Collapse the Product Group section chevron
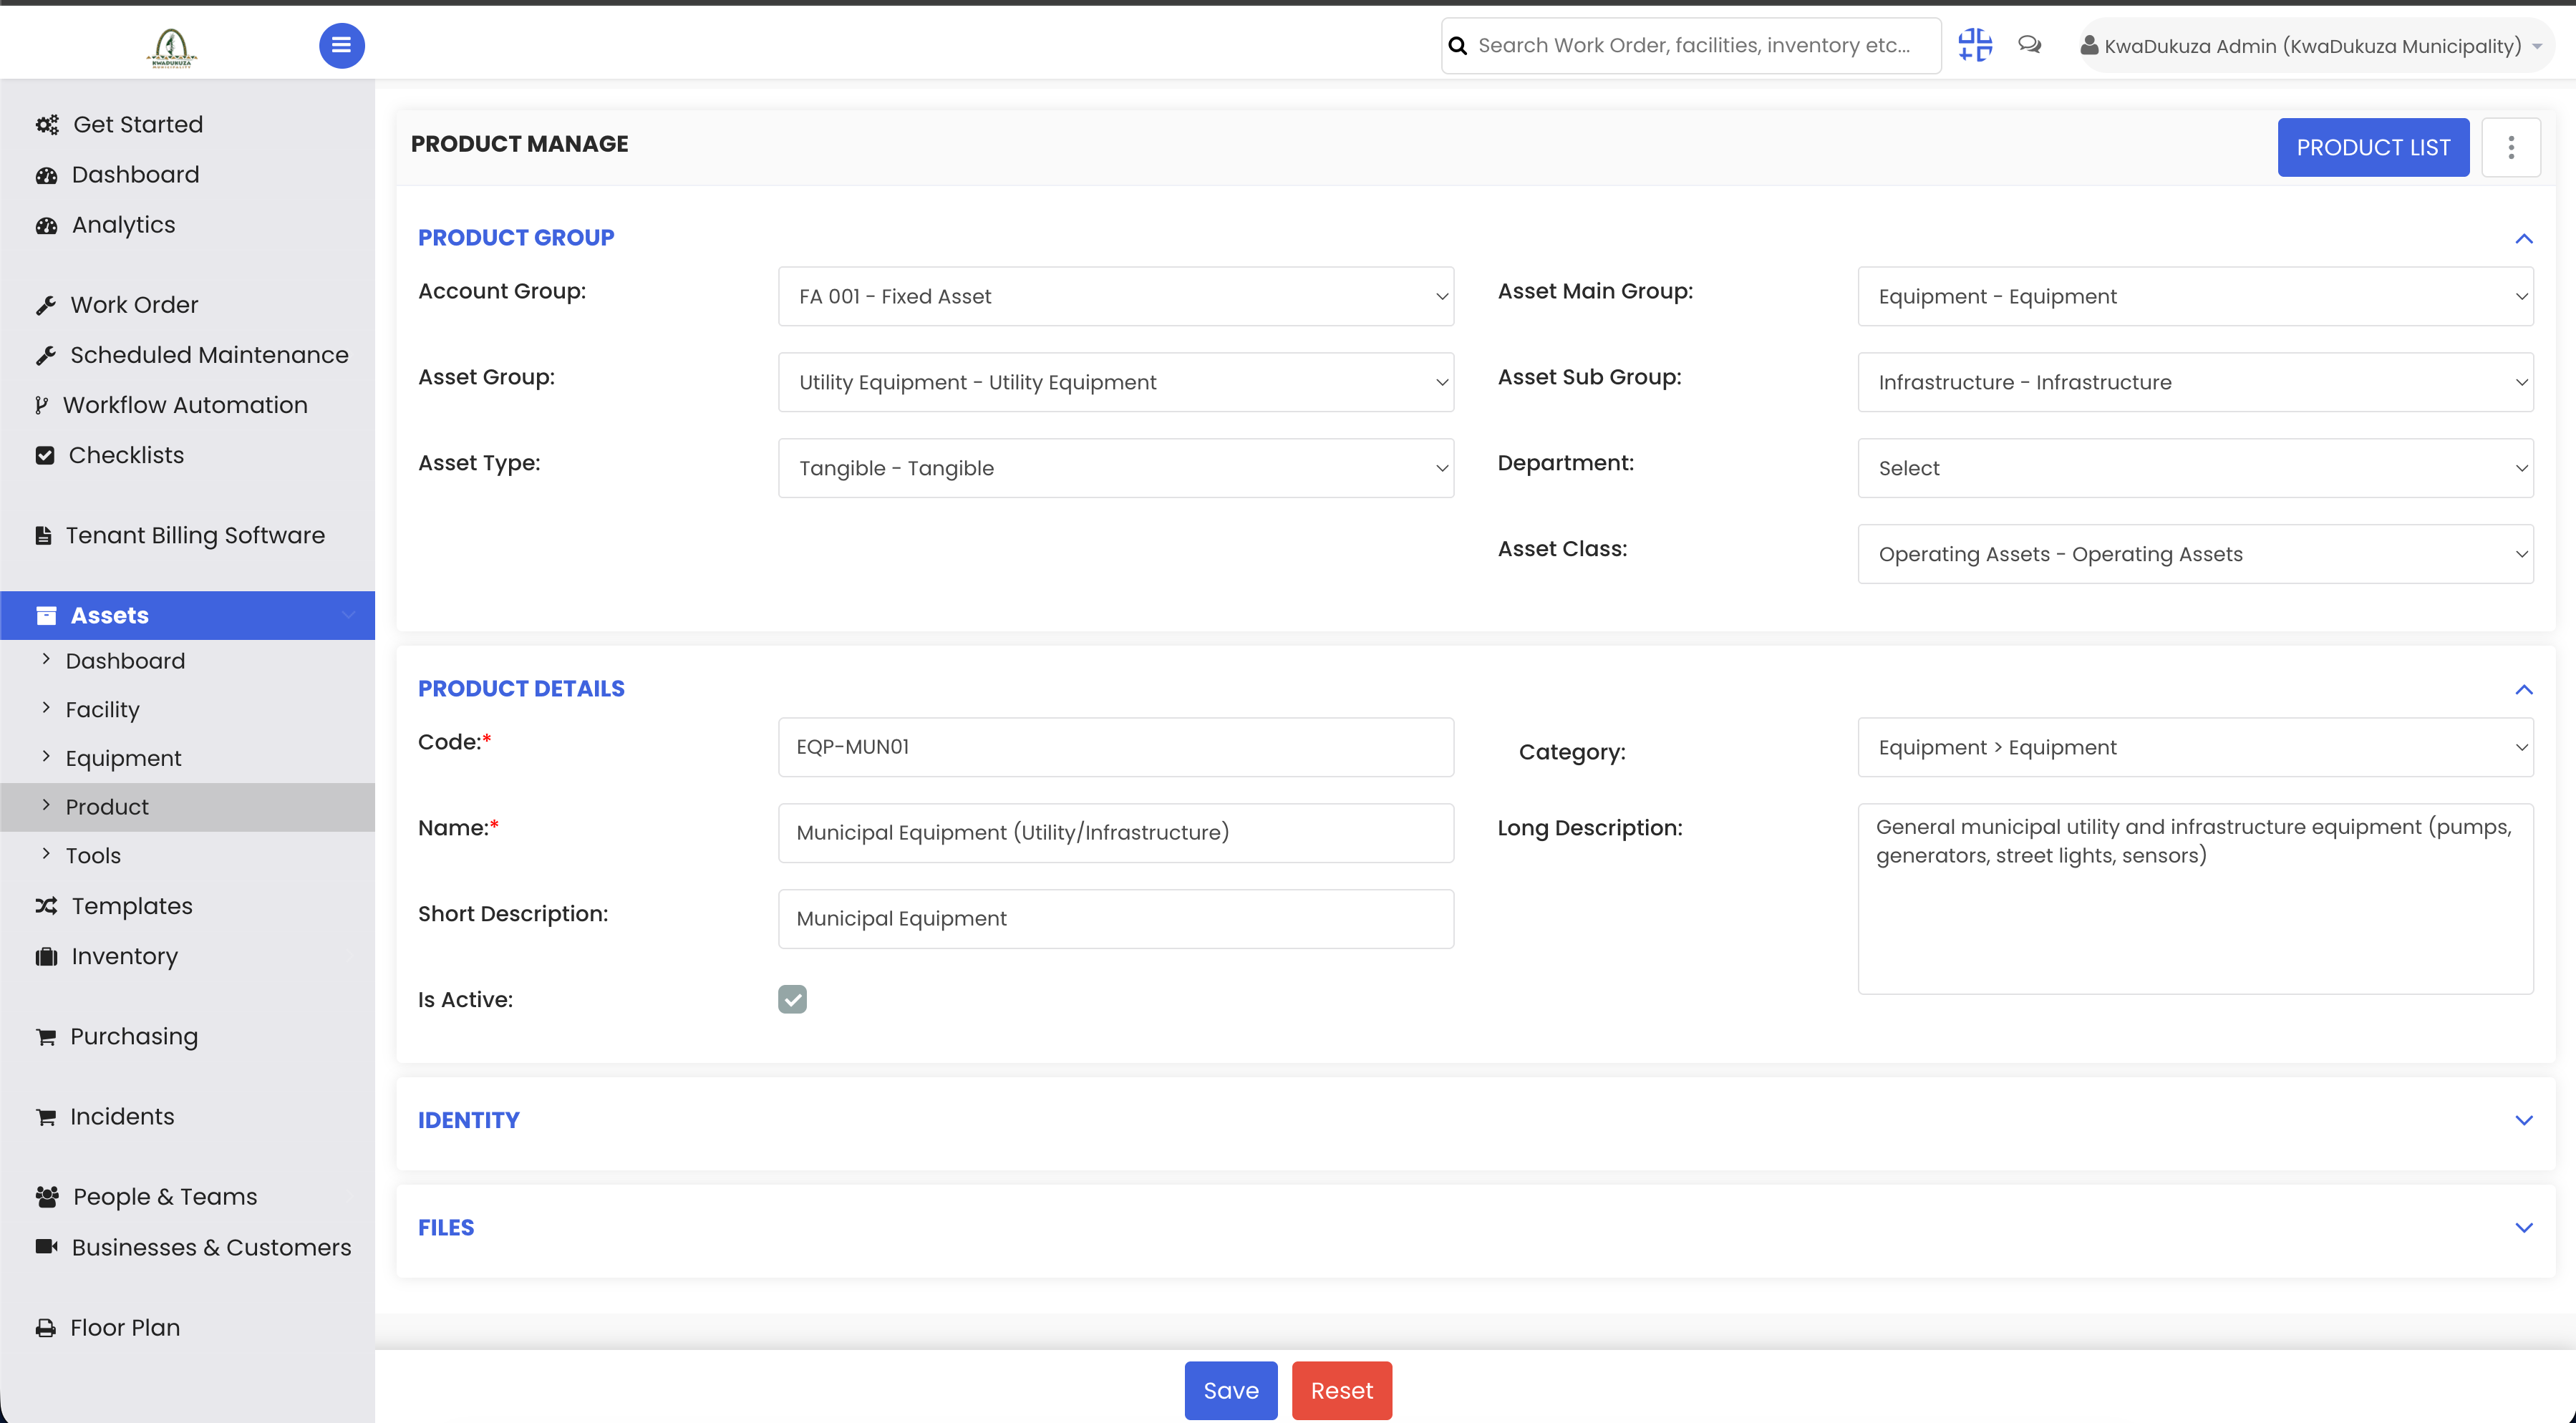 [2524, 238]
